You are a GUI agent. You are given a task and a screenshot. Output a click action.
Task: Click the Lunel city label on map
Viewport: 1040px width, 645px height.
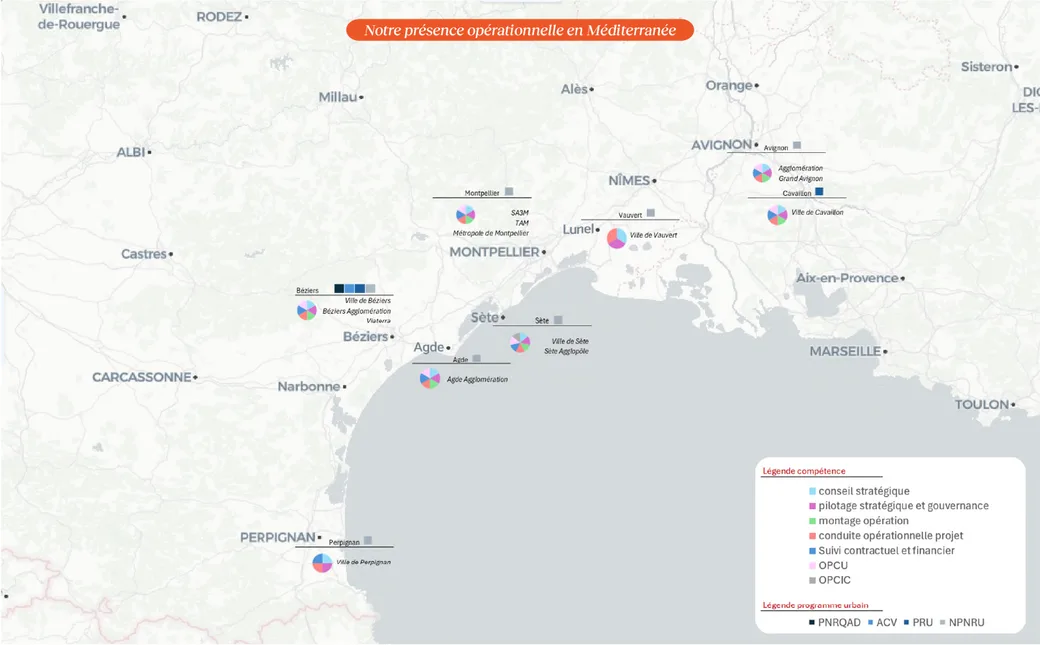click(x=578, y=229)
